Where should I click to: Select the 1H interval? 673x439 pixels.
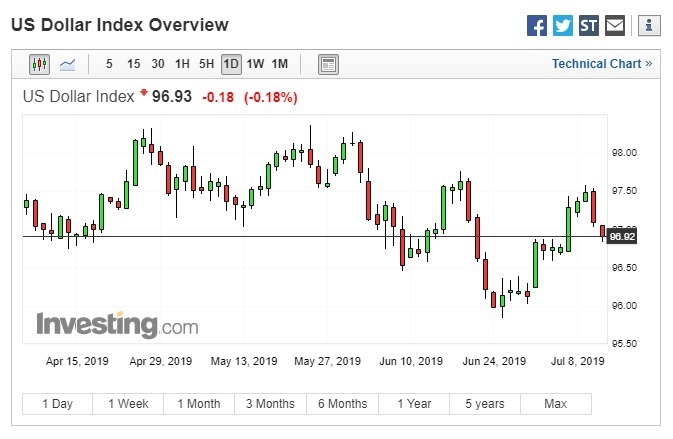point(182,64)
